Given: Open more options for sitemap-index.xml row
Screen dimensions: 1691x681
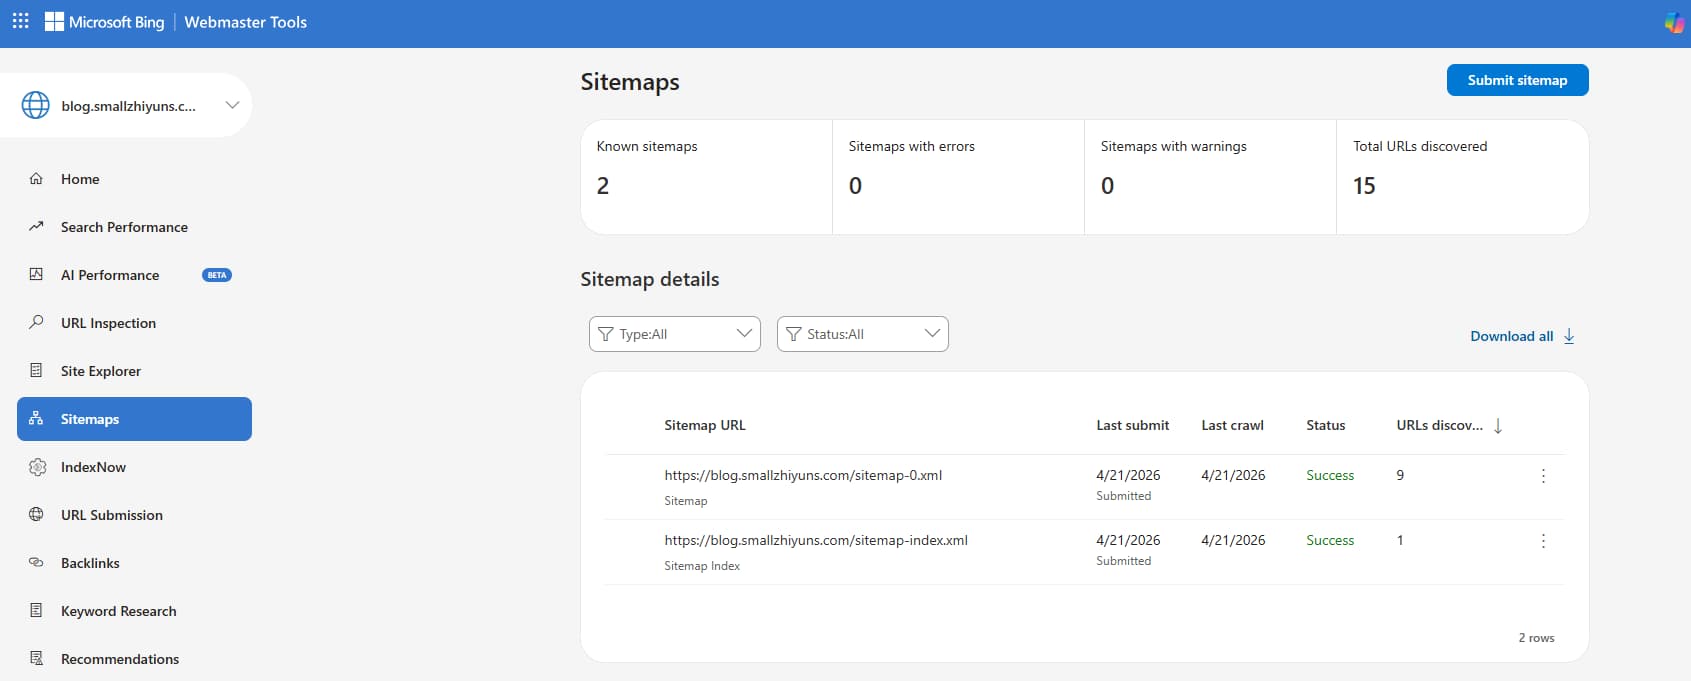Looking at the screenshot, I should [x=1543, y=541].
